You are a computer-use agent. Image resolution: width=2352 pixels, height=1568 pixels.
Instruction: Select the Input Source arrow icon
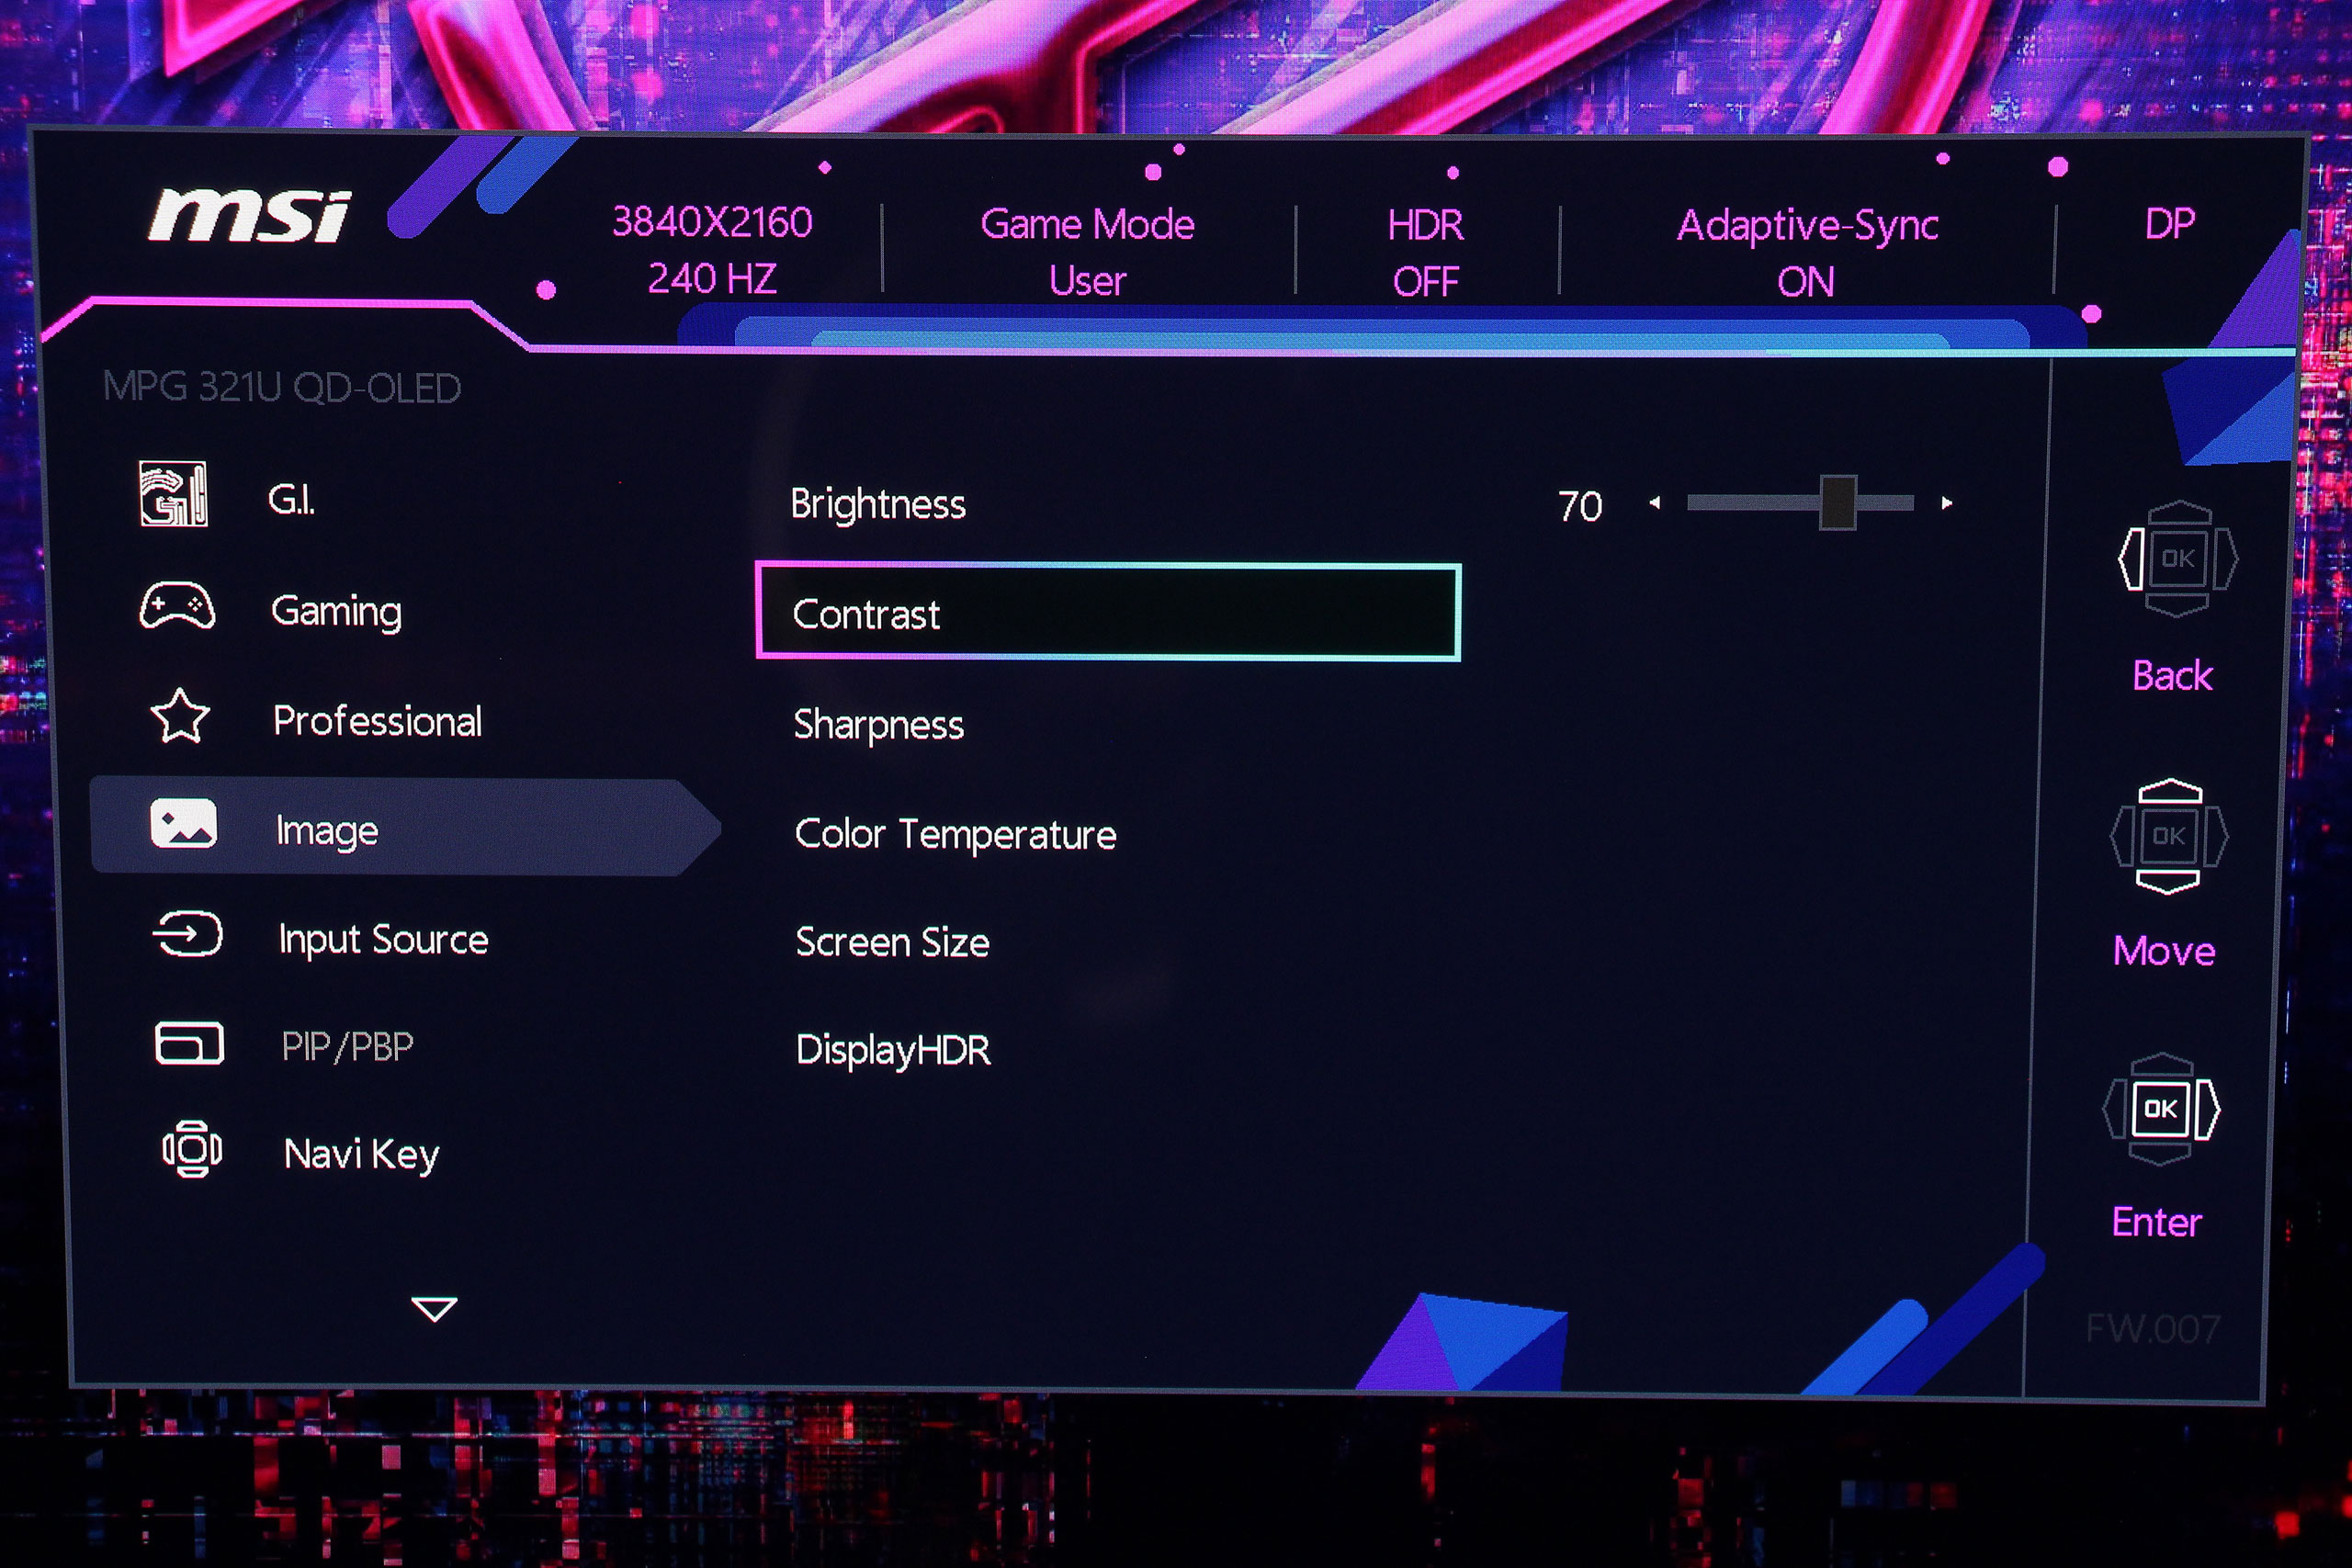187,936
